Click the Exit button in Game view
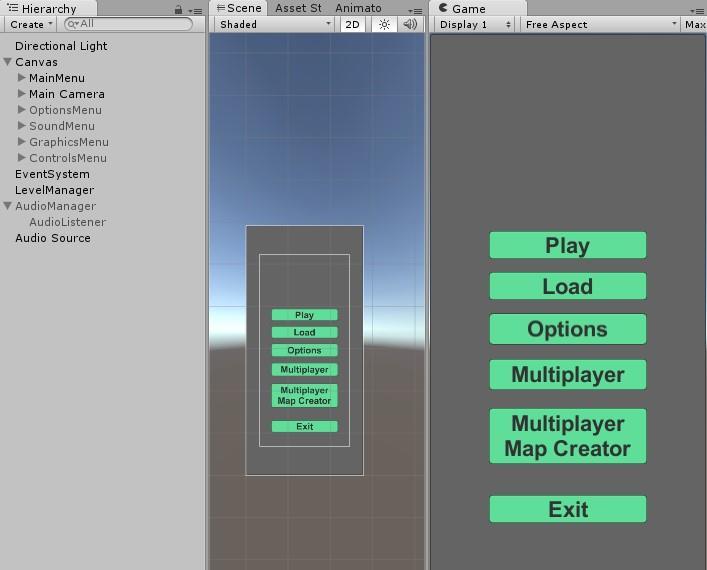The height and width of the screenshot is (570, 707). pyautogui.click(x=568, y=509)
